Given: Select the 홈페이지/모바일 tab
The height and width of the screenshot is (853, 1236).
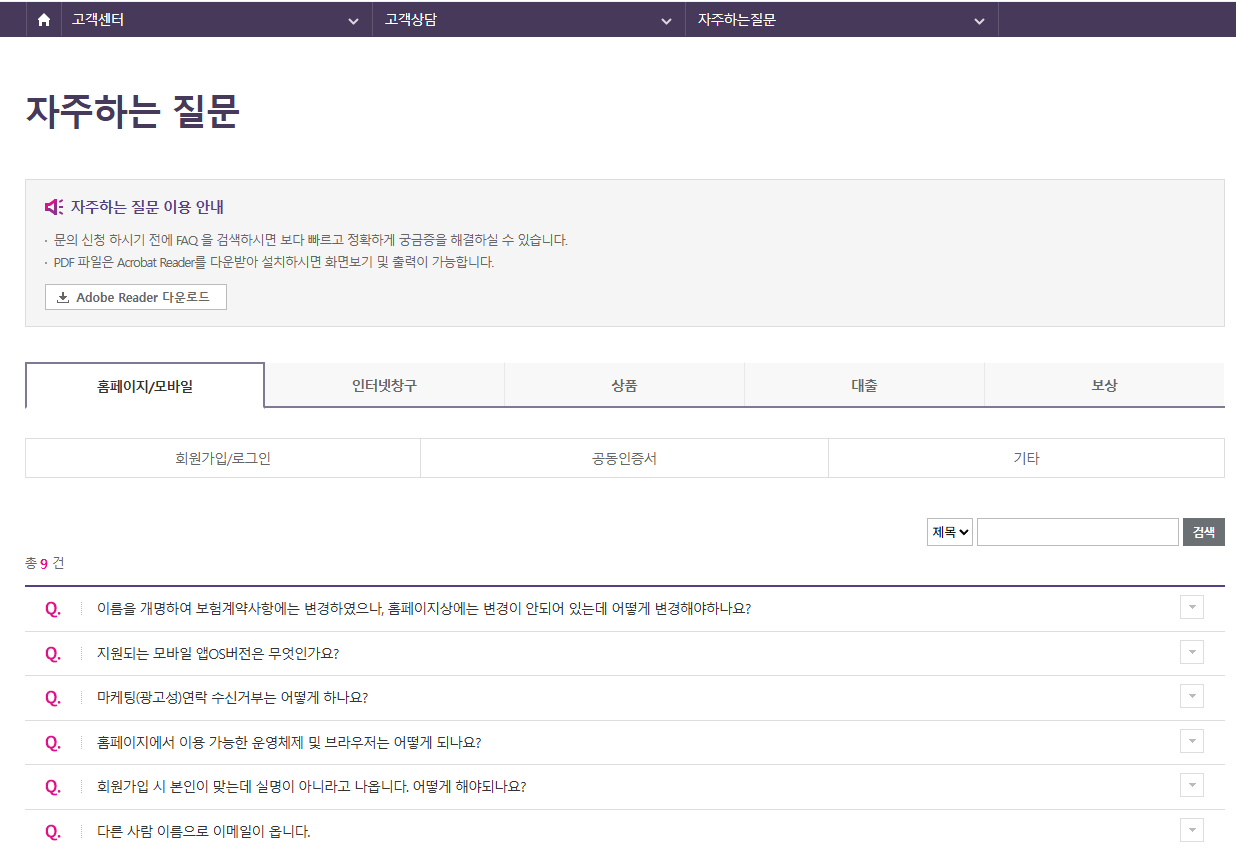Looking at the screenshot, I should [145, 385].
